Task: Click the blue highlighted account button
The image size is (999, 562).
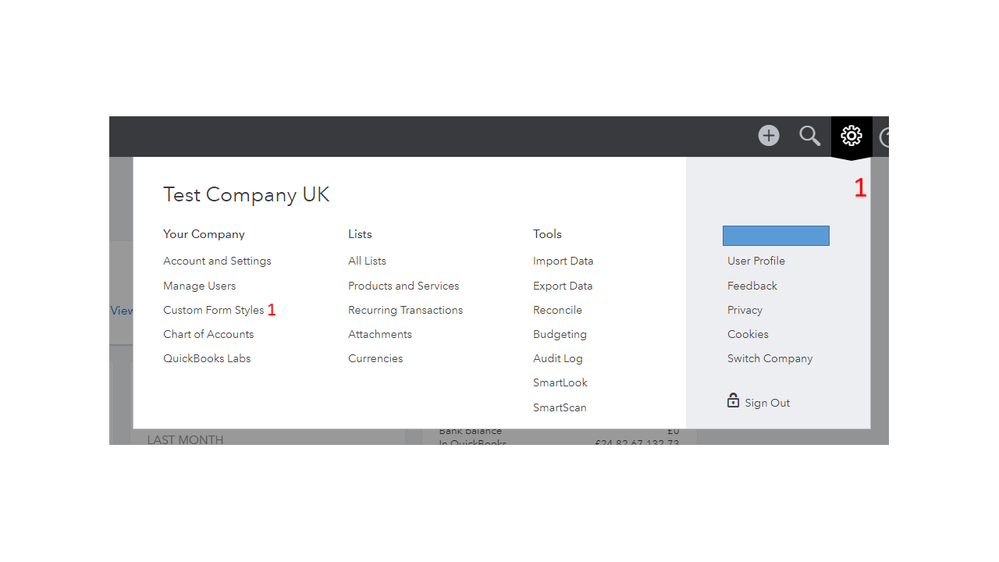Action: [776, 235]
